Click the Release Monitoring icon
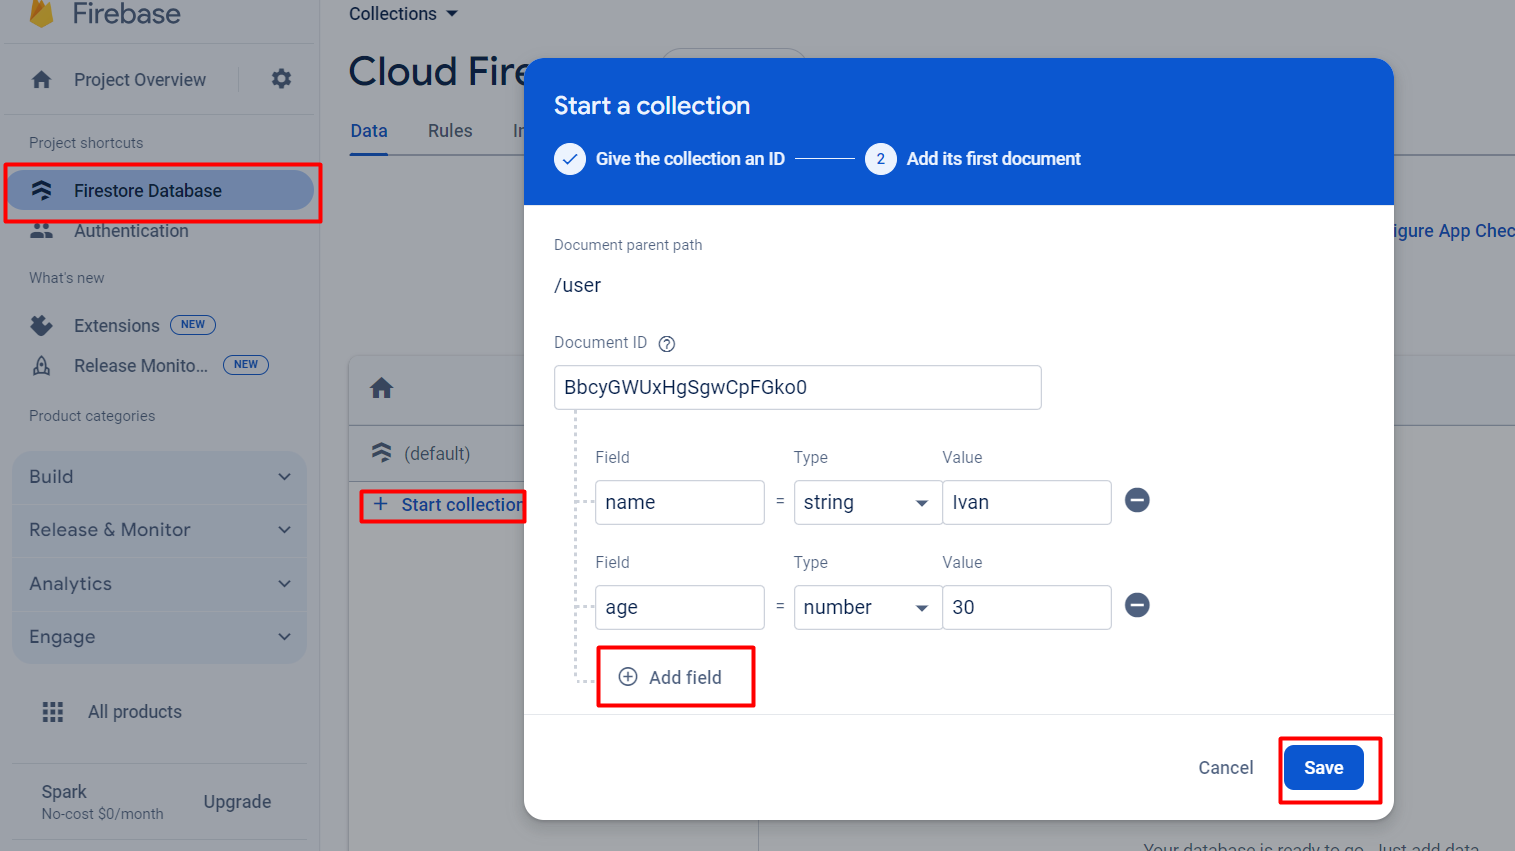Image resolution: width=1515 pixels, height=851 pixels. 41,365
